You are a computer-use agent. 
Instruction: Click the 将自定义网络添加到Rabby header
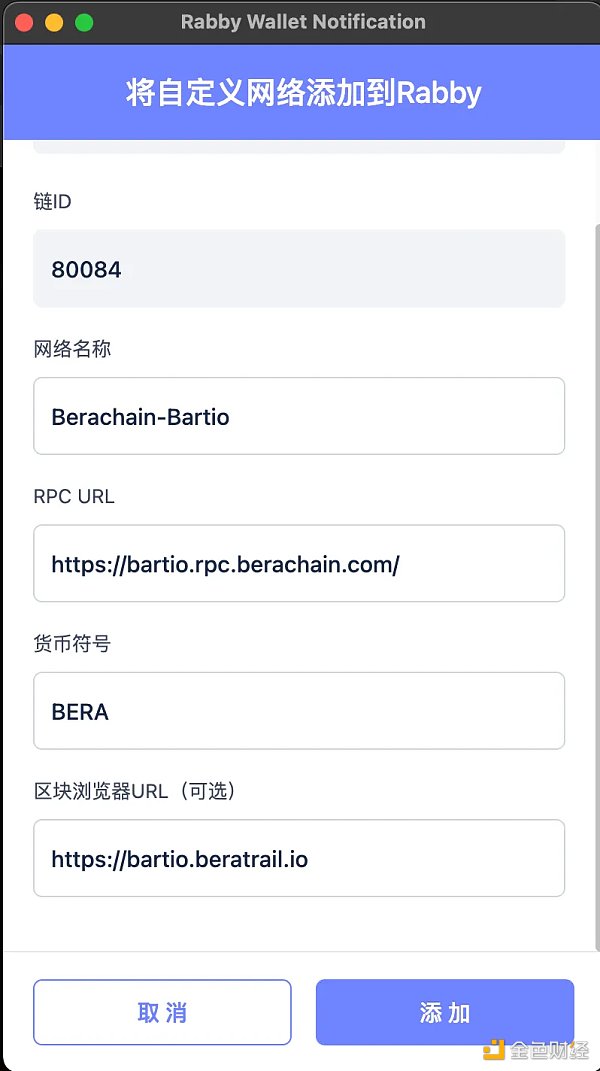tap(299, 92)
